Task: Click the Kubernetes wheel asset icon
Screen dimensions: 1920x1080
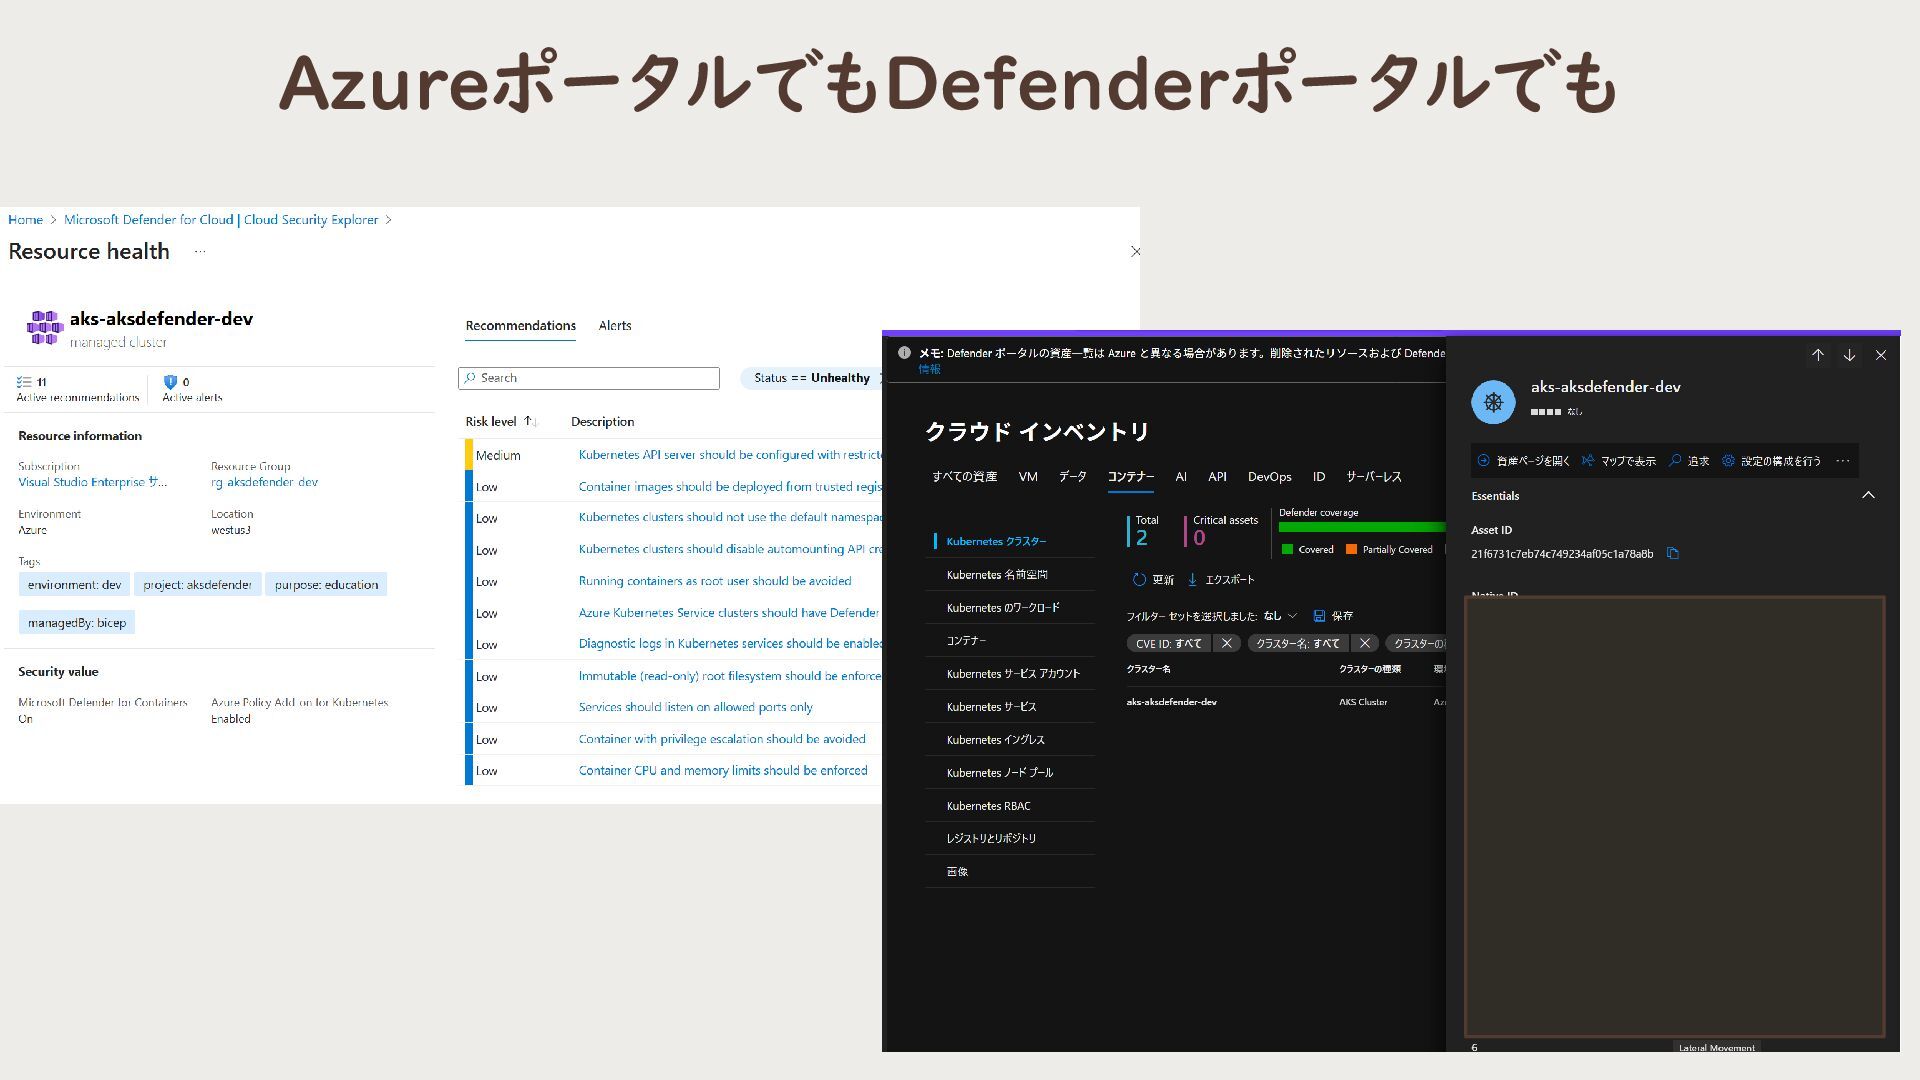Action: 1493,402
